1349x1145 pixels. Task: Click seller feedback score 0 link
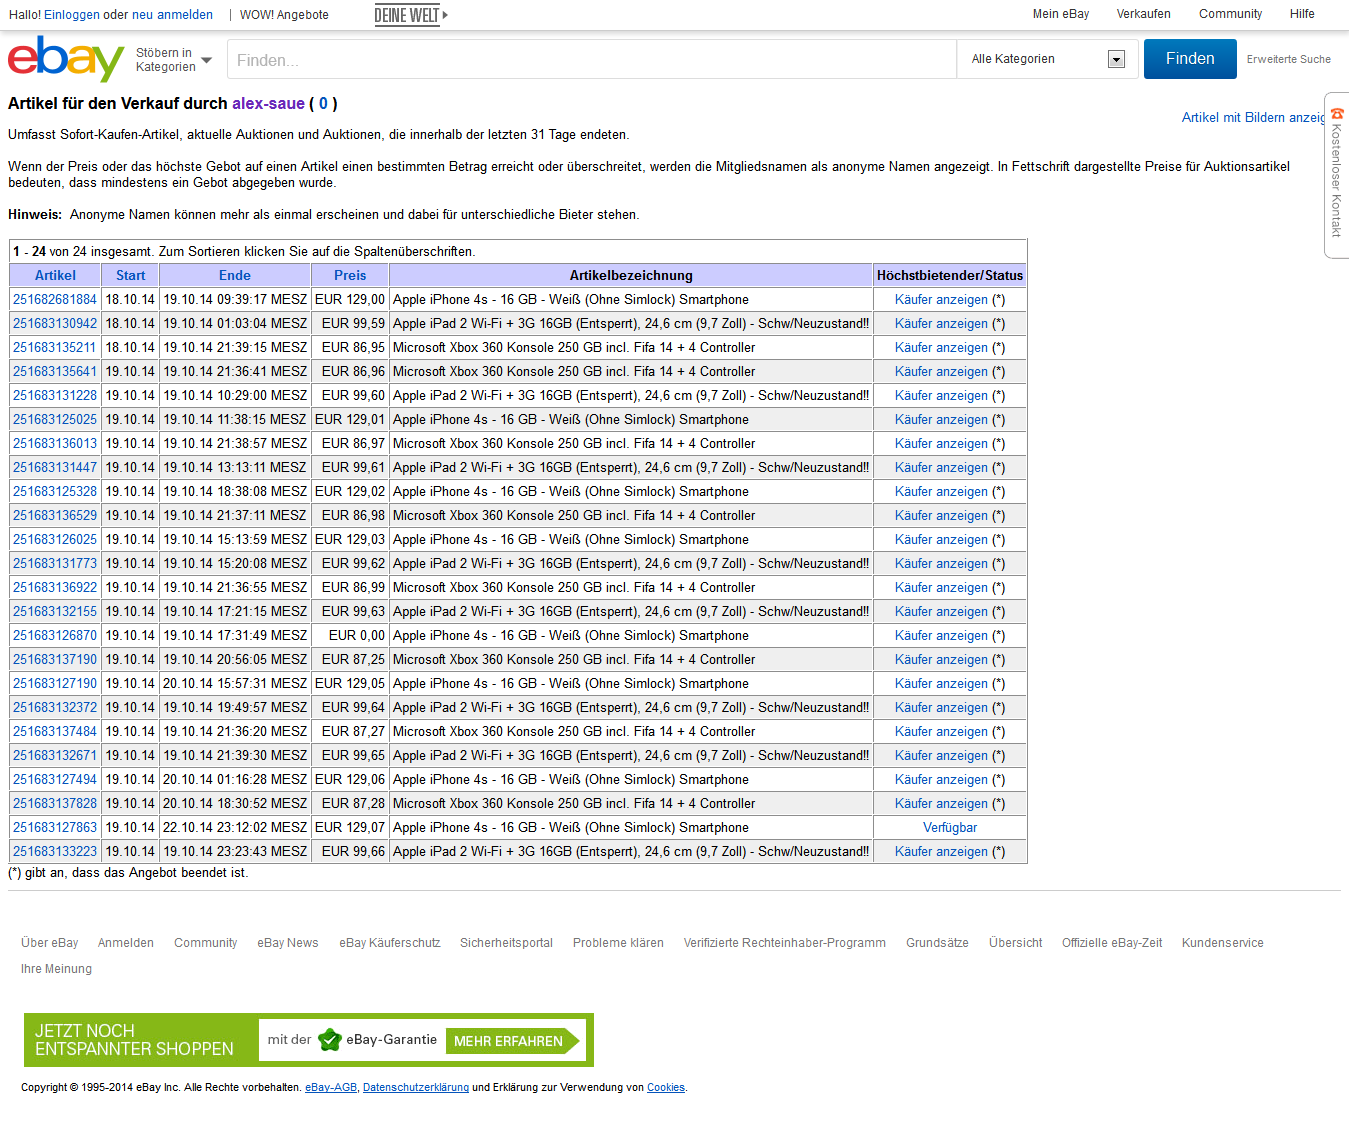click(x=323, y=104)
